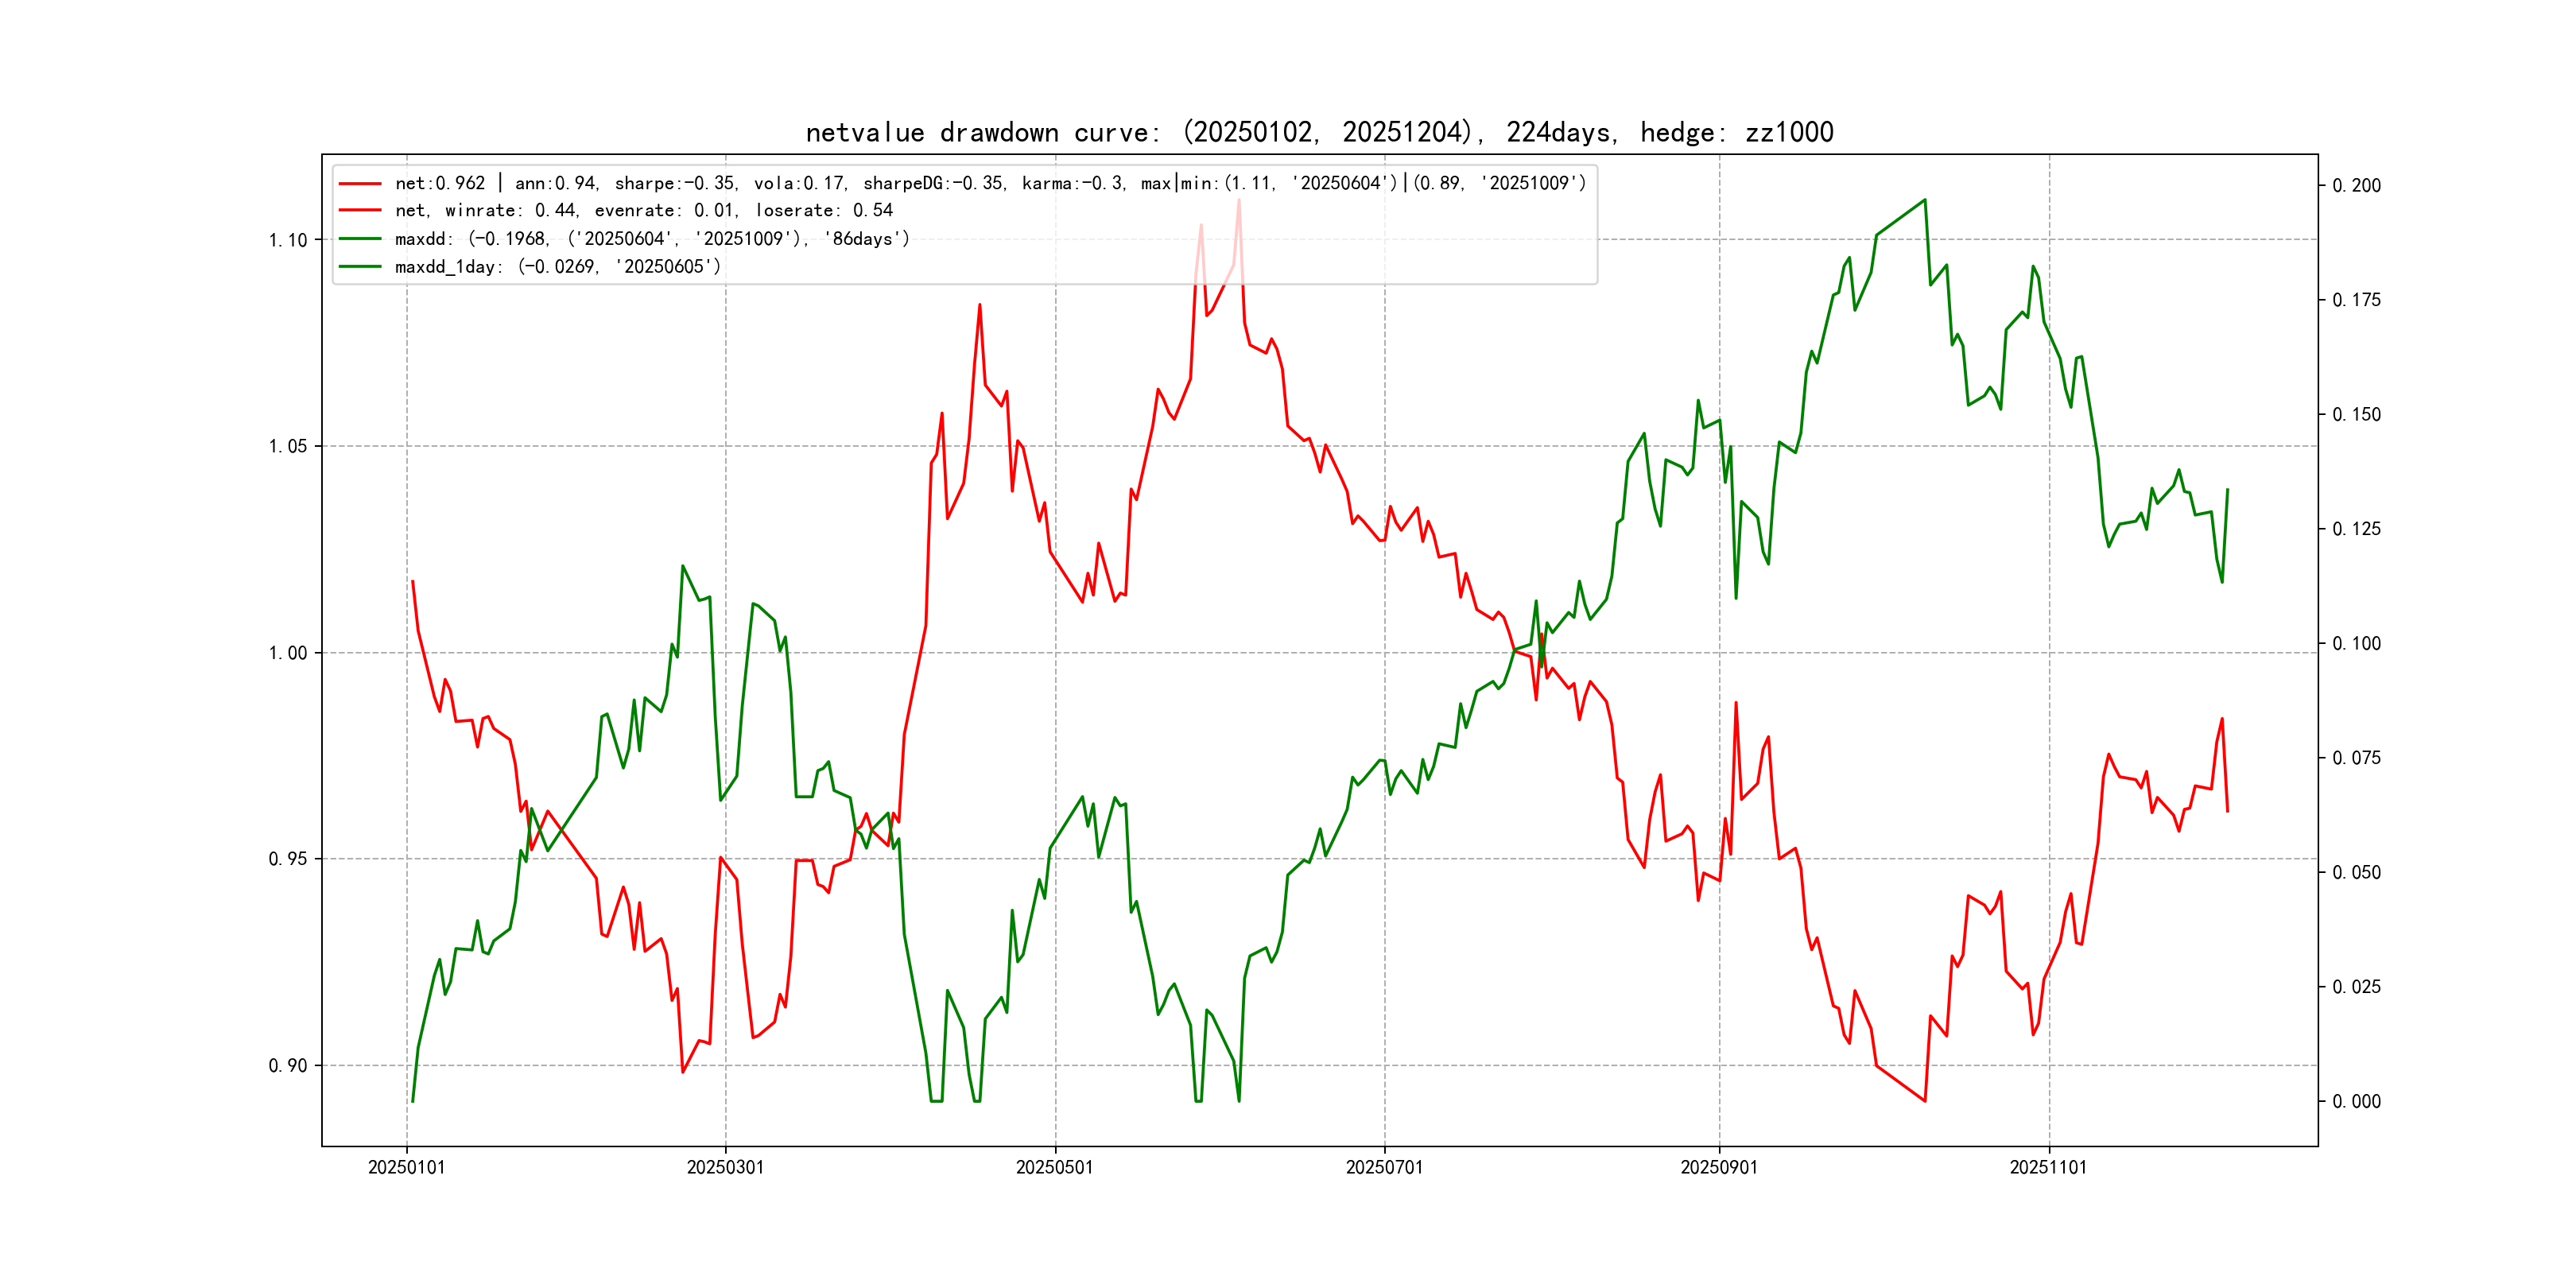Click x-axis date label 20250101
The width and height of the screenshot is (2576, 1288).
(x=406, y=1167)
